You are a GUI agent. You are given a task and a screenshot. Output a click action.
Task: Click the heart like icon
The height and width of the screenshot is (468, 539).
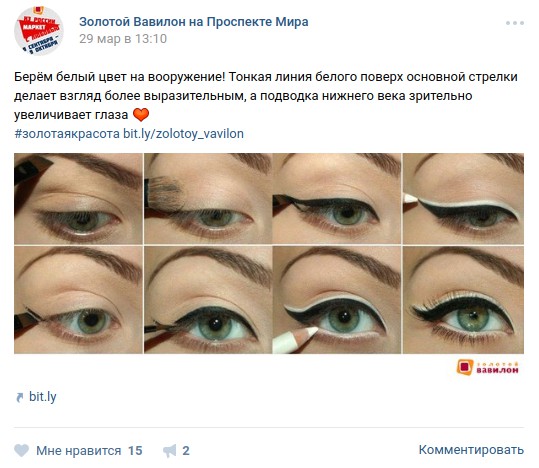[21, 450]
